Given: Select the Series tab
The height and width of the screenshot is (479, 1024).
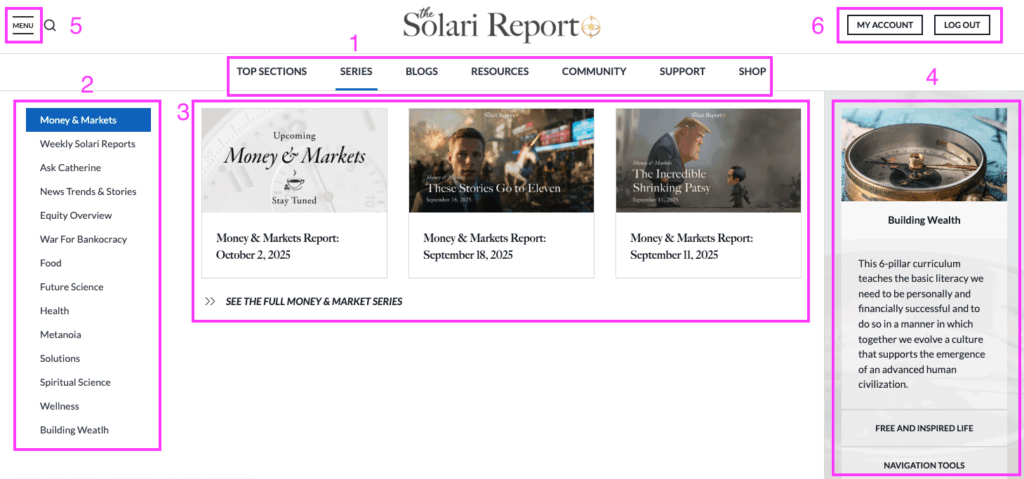Looking at the screenshot, I should pyautogui.click(x=356, y=72).
